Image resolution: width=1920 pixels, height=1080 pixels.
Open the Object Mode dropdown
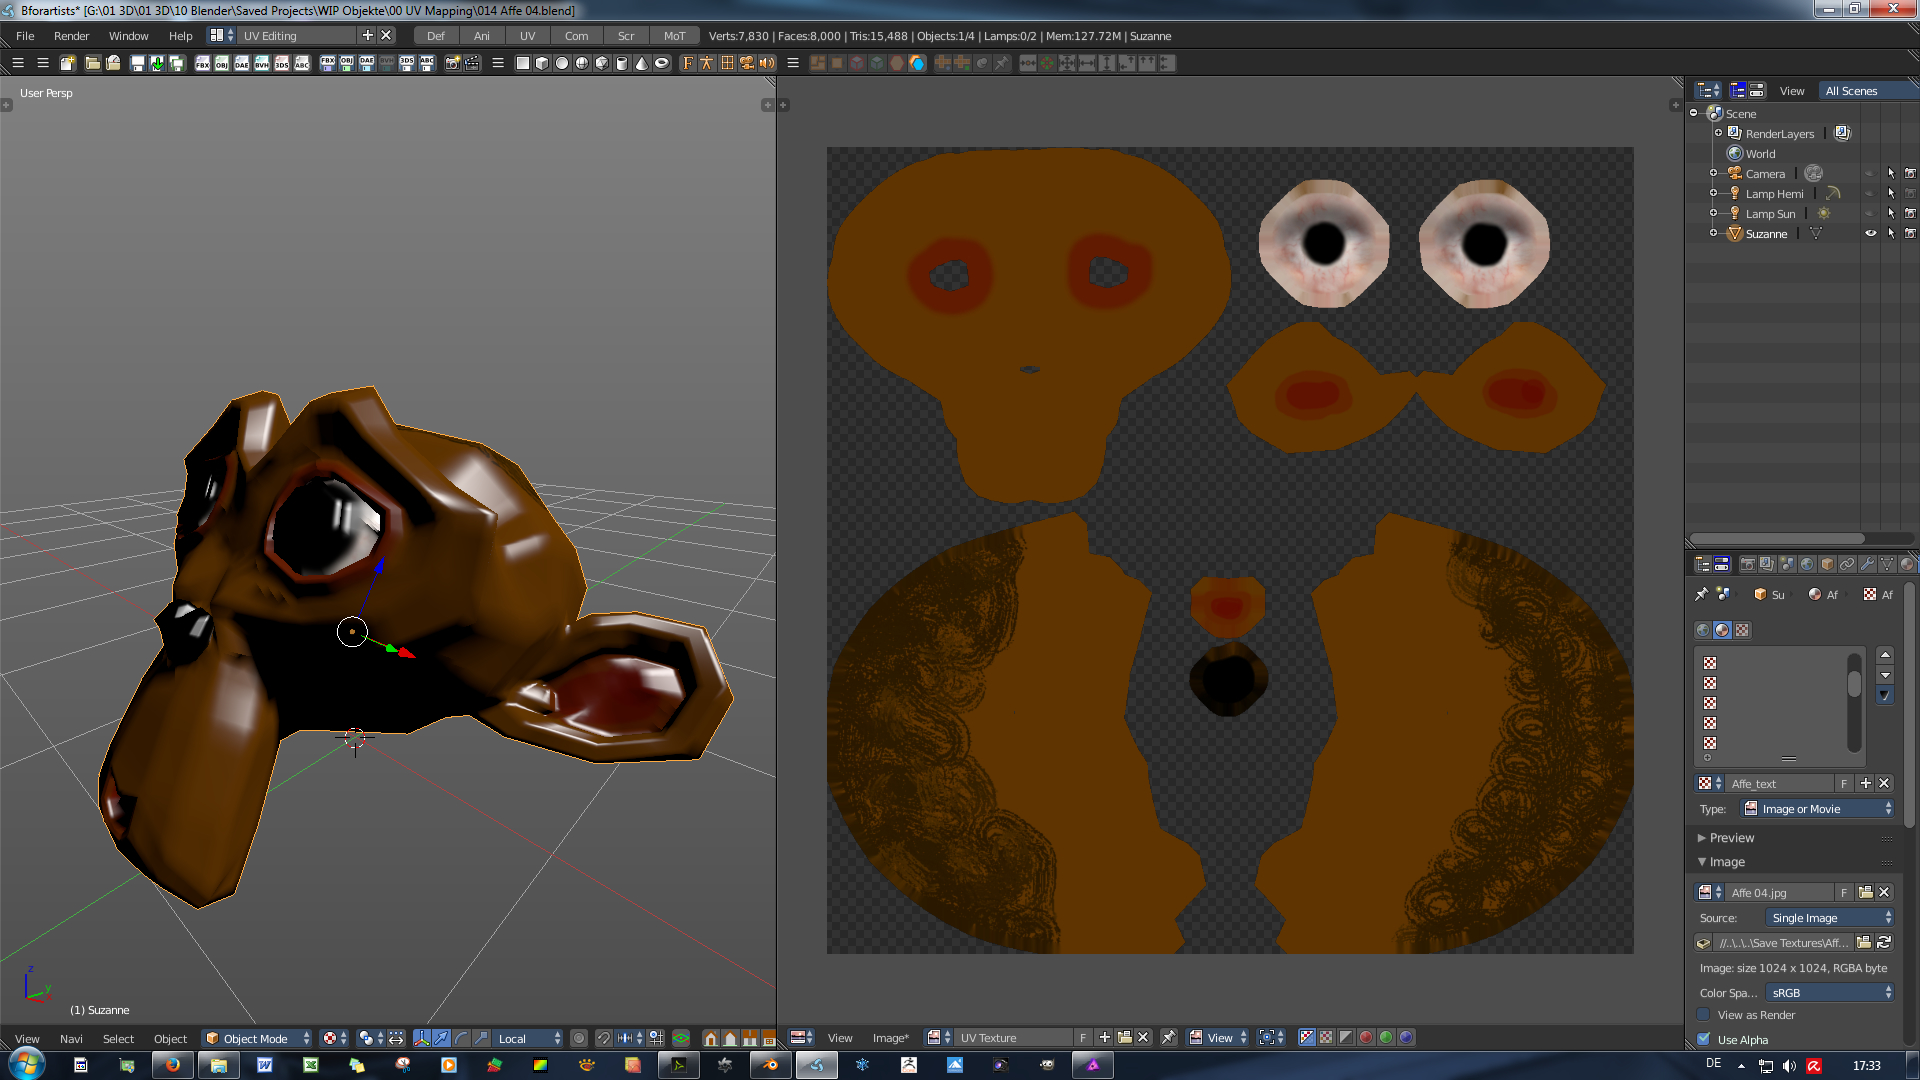[257, 1038]
